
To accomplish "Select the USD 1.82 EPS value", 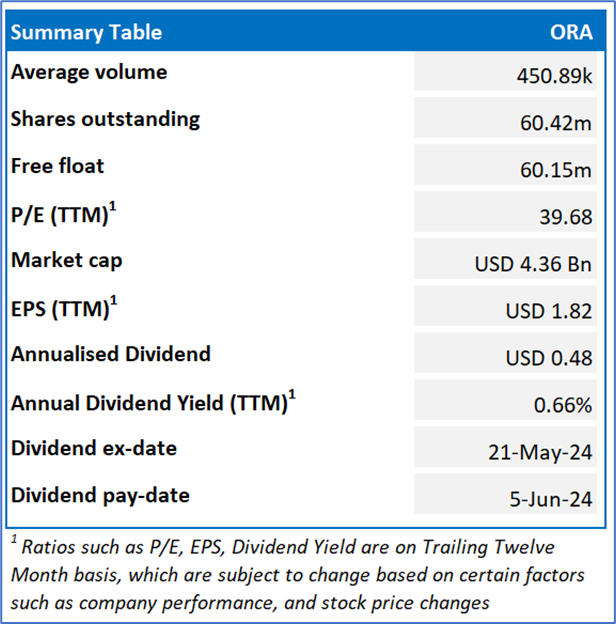I will (x=549, y=312).
